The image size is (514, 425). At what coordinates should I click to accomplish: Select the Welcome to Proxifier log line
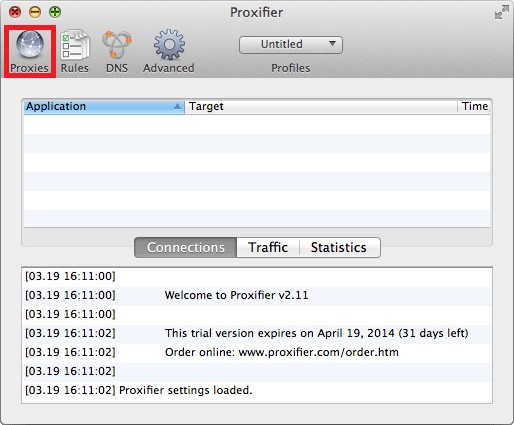[257, 295]
